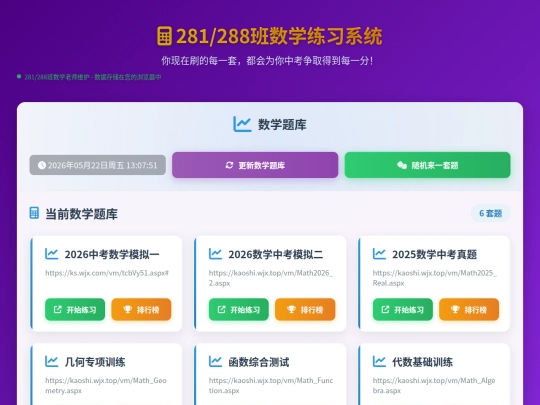Click the green status dot in the header note

pyautogui.click(x=19, y=76)
